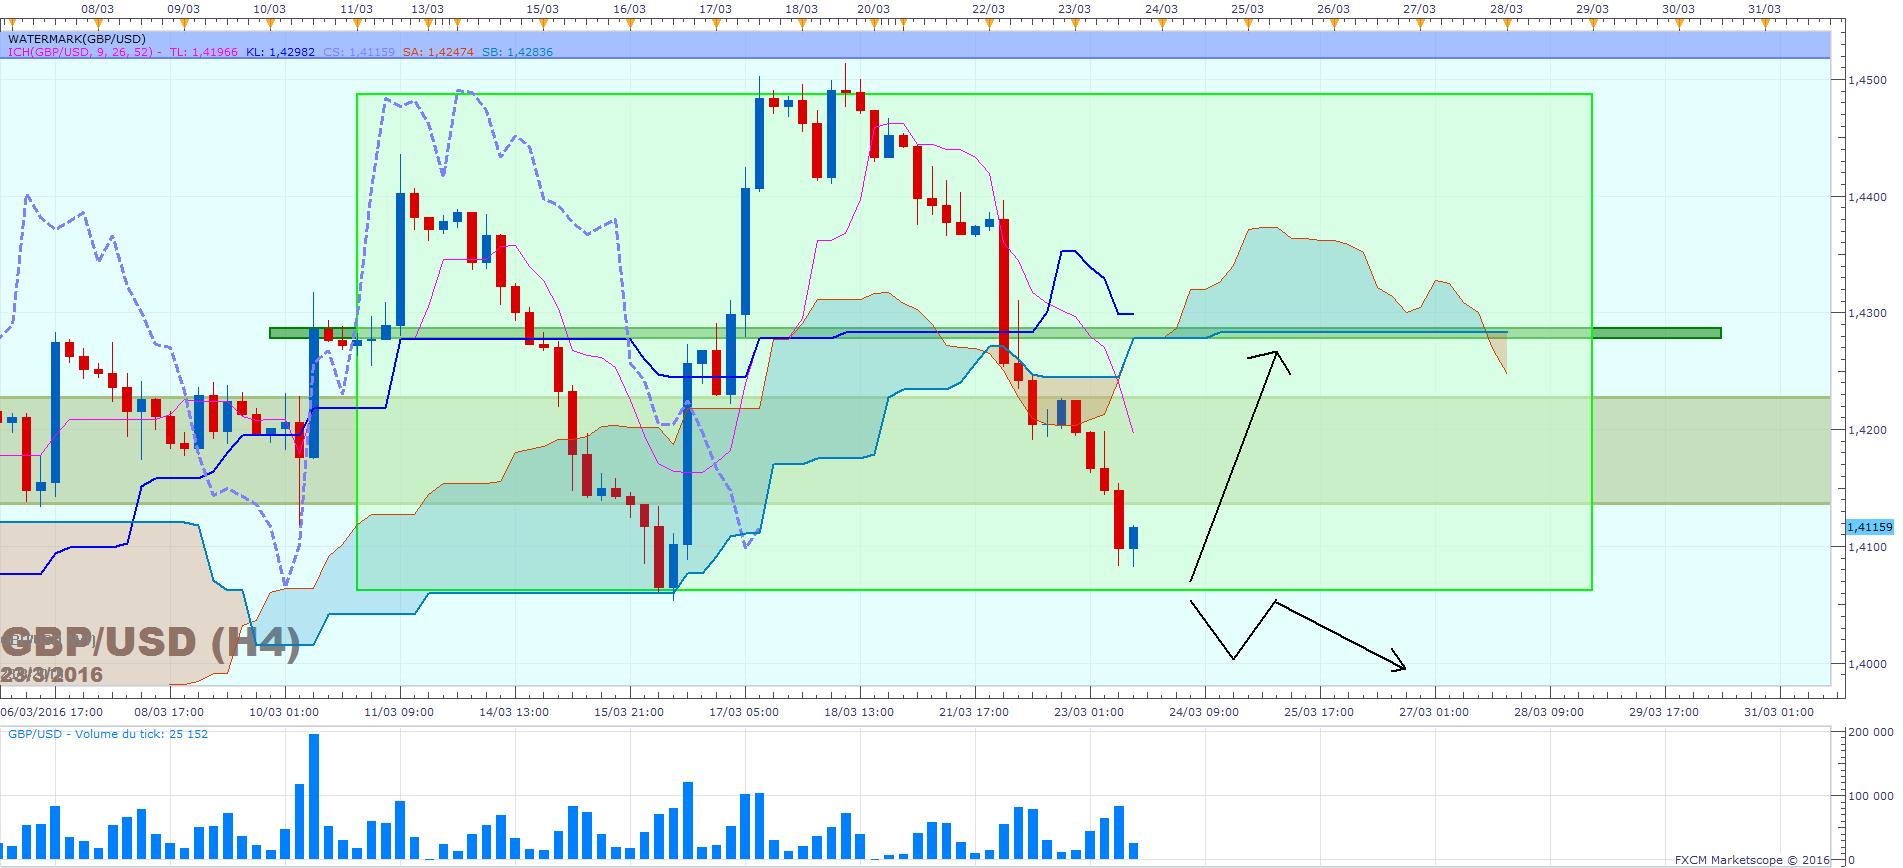Click the 1,4100 price axis label
This screenshot has width=1903, height=868.
pos(1867,547)
